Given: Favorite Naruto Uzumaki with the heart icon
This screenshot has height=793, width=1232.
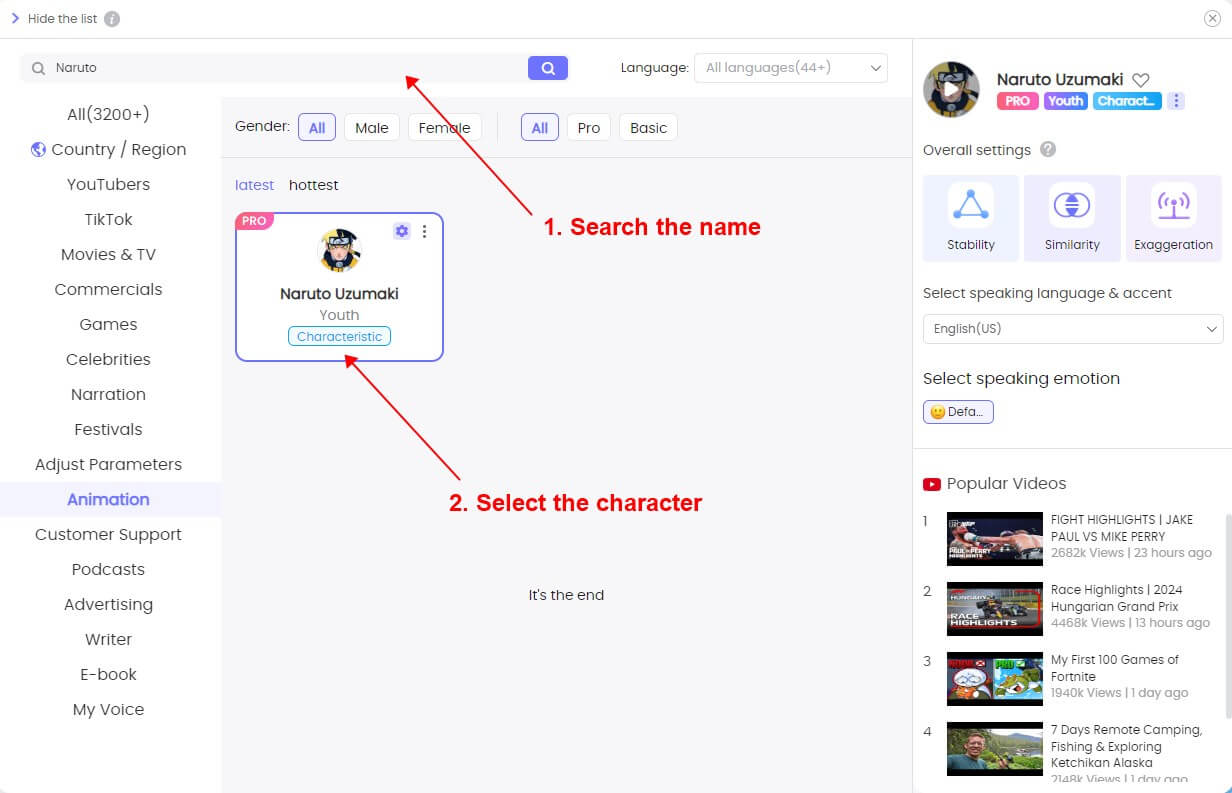Looking at the screenshot, I should (x=1141, y=80).
